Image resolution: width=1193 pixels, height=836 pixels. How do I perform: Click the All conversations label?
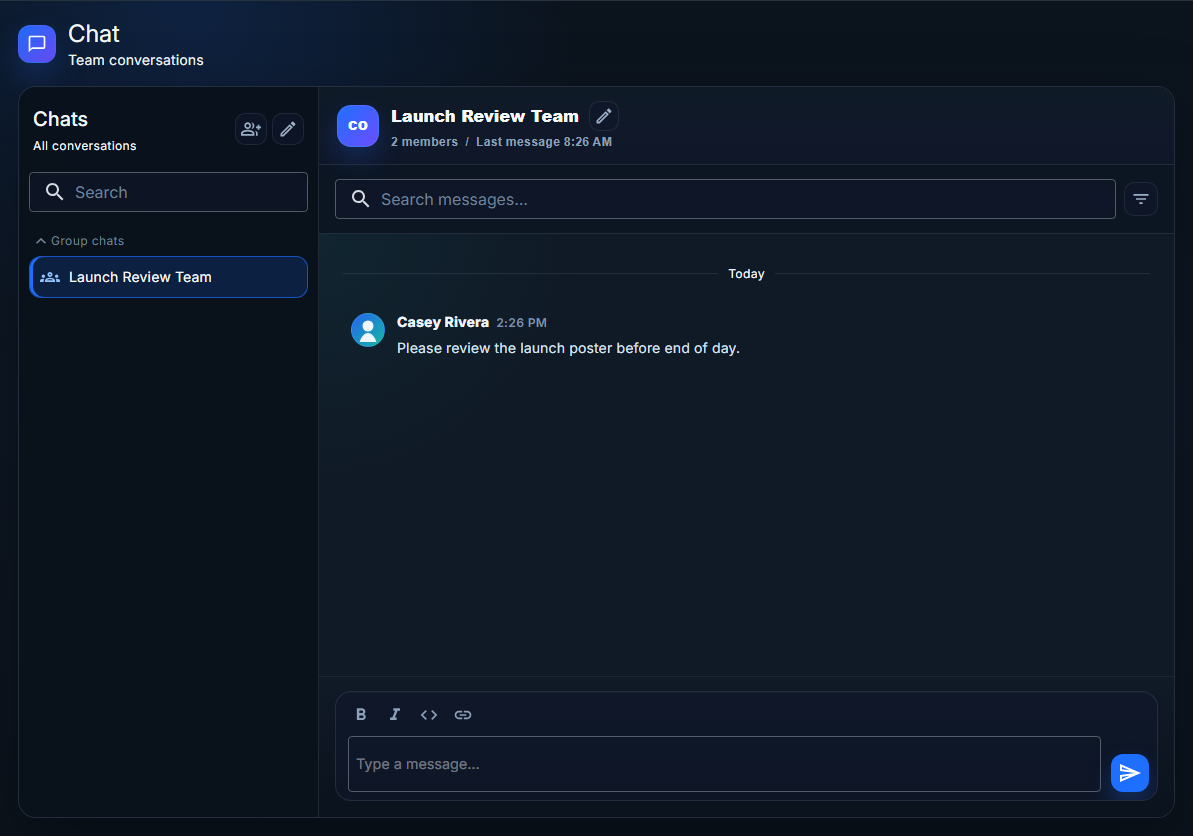[x=84, y=145]
